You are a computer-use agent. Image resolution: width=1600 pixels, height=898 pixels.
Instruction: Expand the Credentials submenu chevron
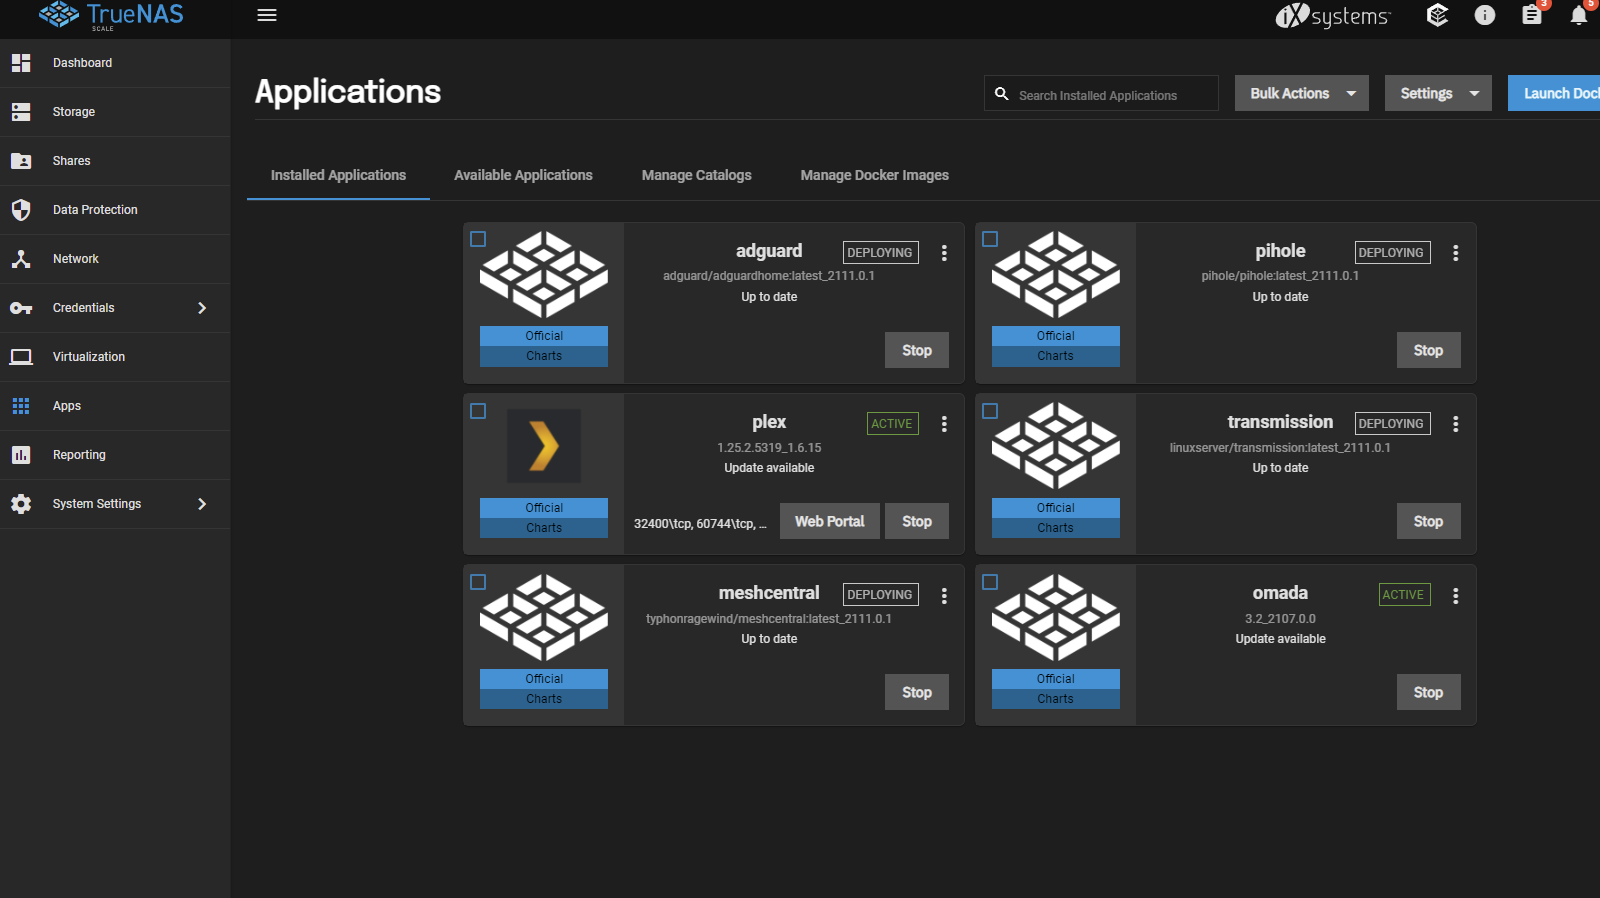[x=202, y=308]
